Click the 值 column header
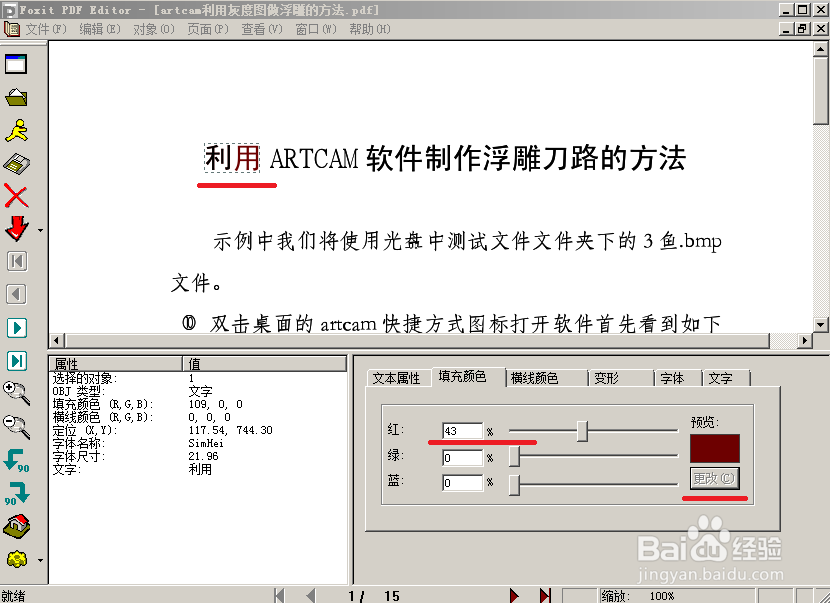This screenshot has height=603, width=830. (265, 364)
